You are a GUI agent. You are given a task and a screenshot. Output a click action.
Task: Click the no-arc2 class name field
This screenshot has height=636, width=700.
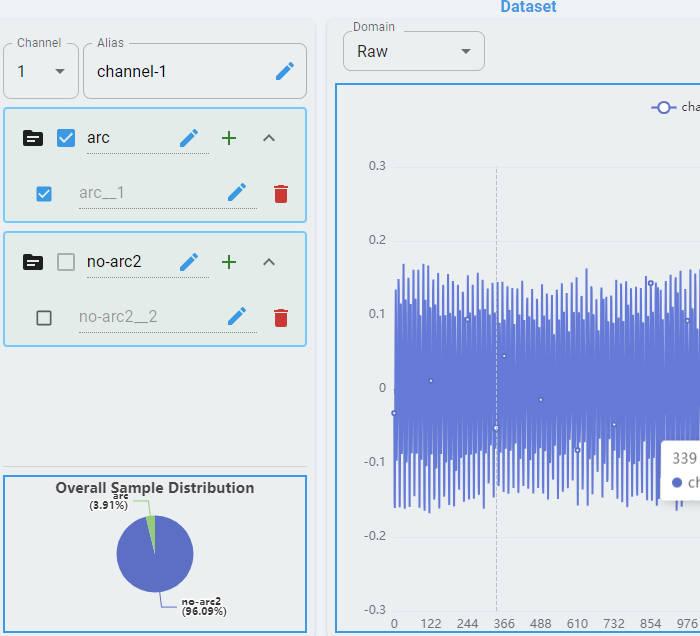pos(147,262)
